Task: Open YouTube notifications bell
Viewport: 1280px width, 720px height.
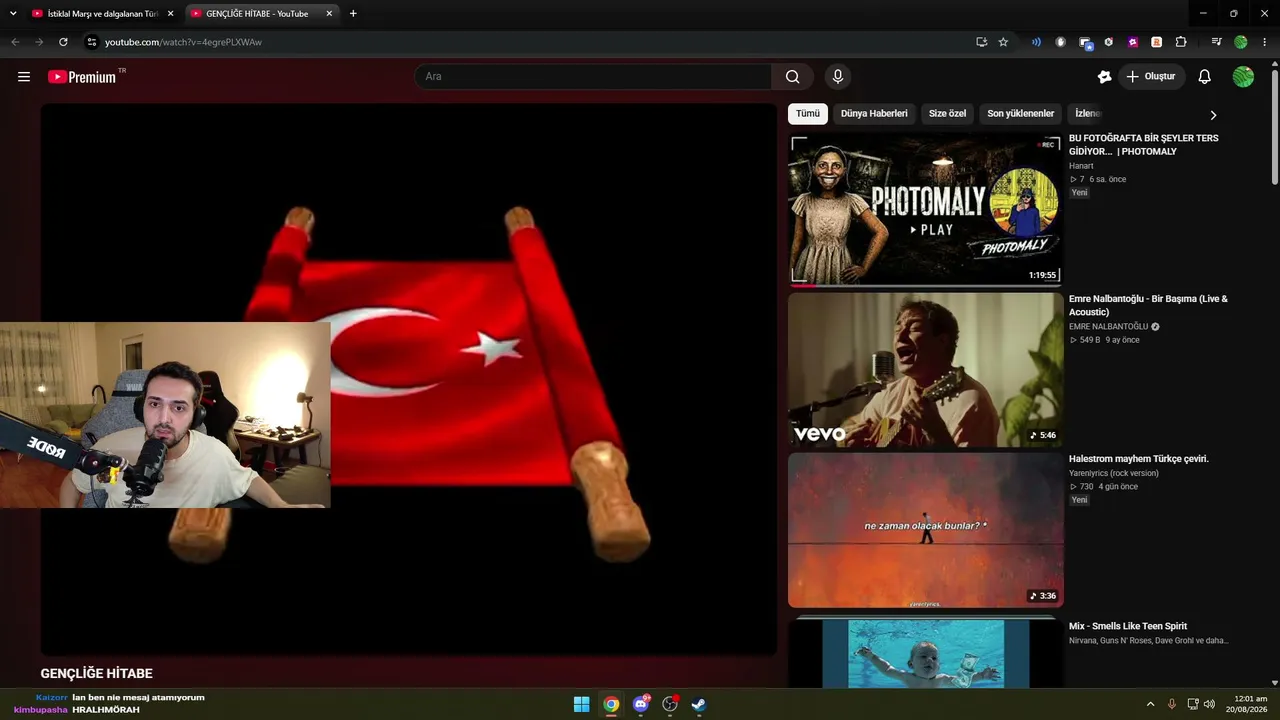Action: pyautogui.click(x=1205, y=77)
